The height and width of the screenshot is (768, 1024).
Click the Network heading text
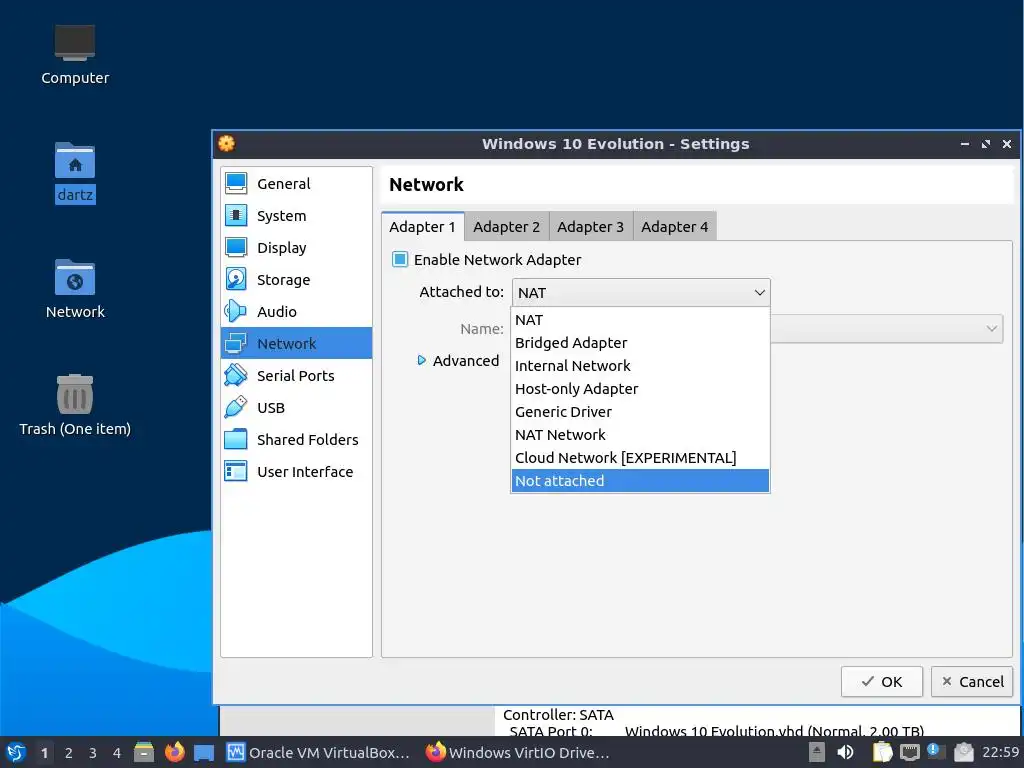pos(426,185)
